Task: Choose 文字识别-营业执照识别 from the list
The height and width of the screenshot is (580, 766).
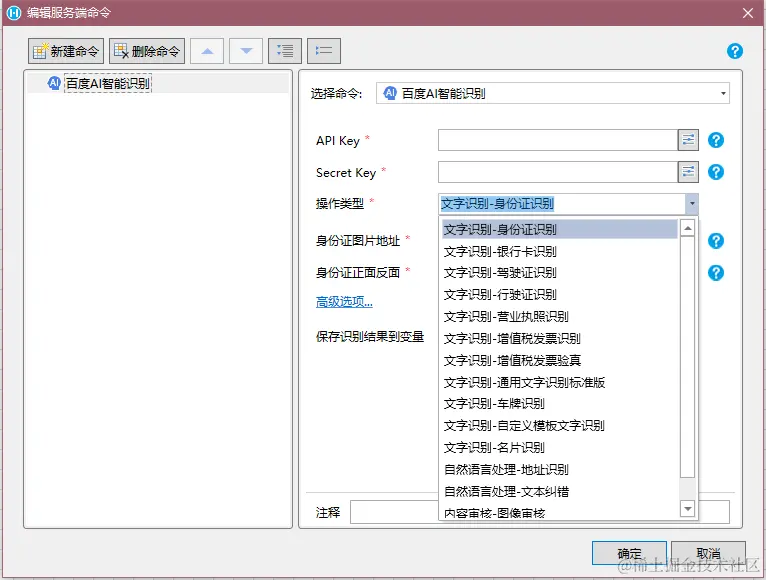Action: coord(560,317)
